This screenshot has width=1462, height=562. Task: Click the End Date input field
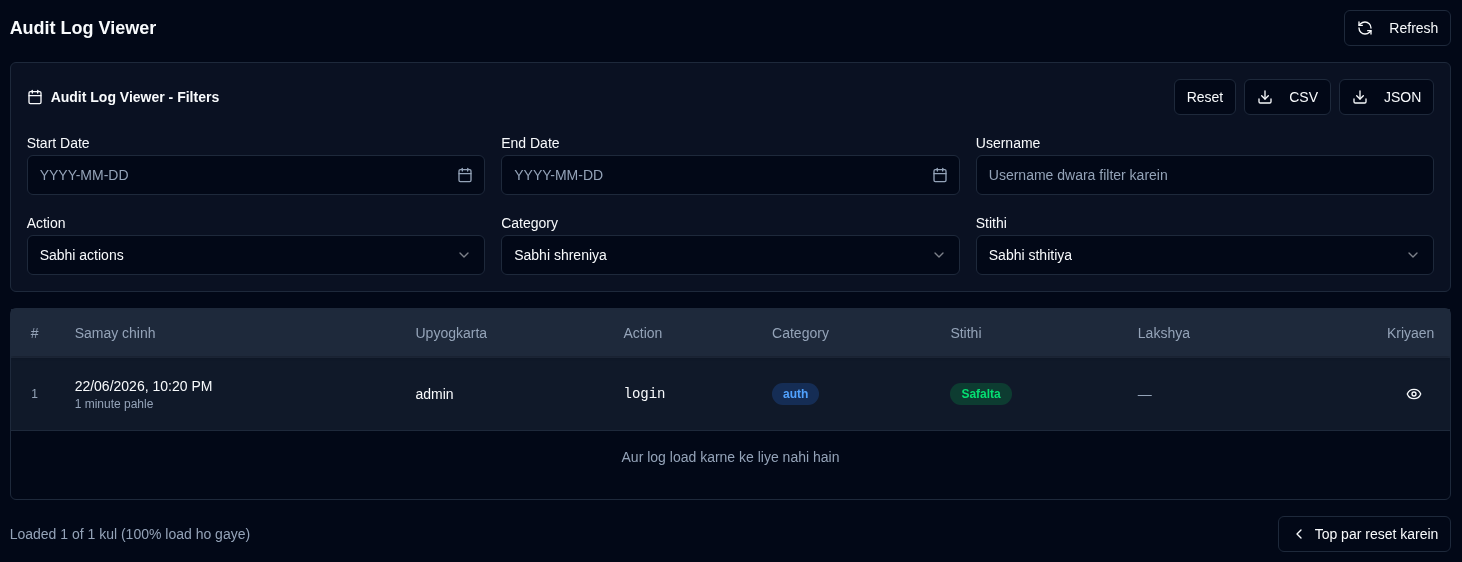pyautogui.click(x=730, y=175)
